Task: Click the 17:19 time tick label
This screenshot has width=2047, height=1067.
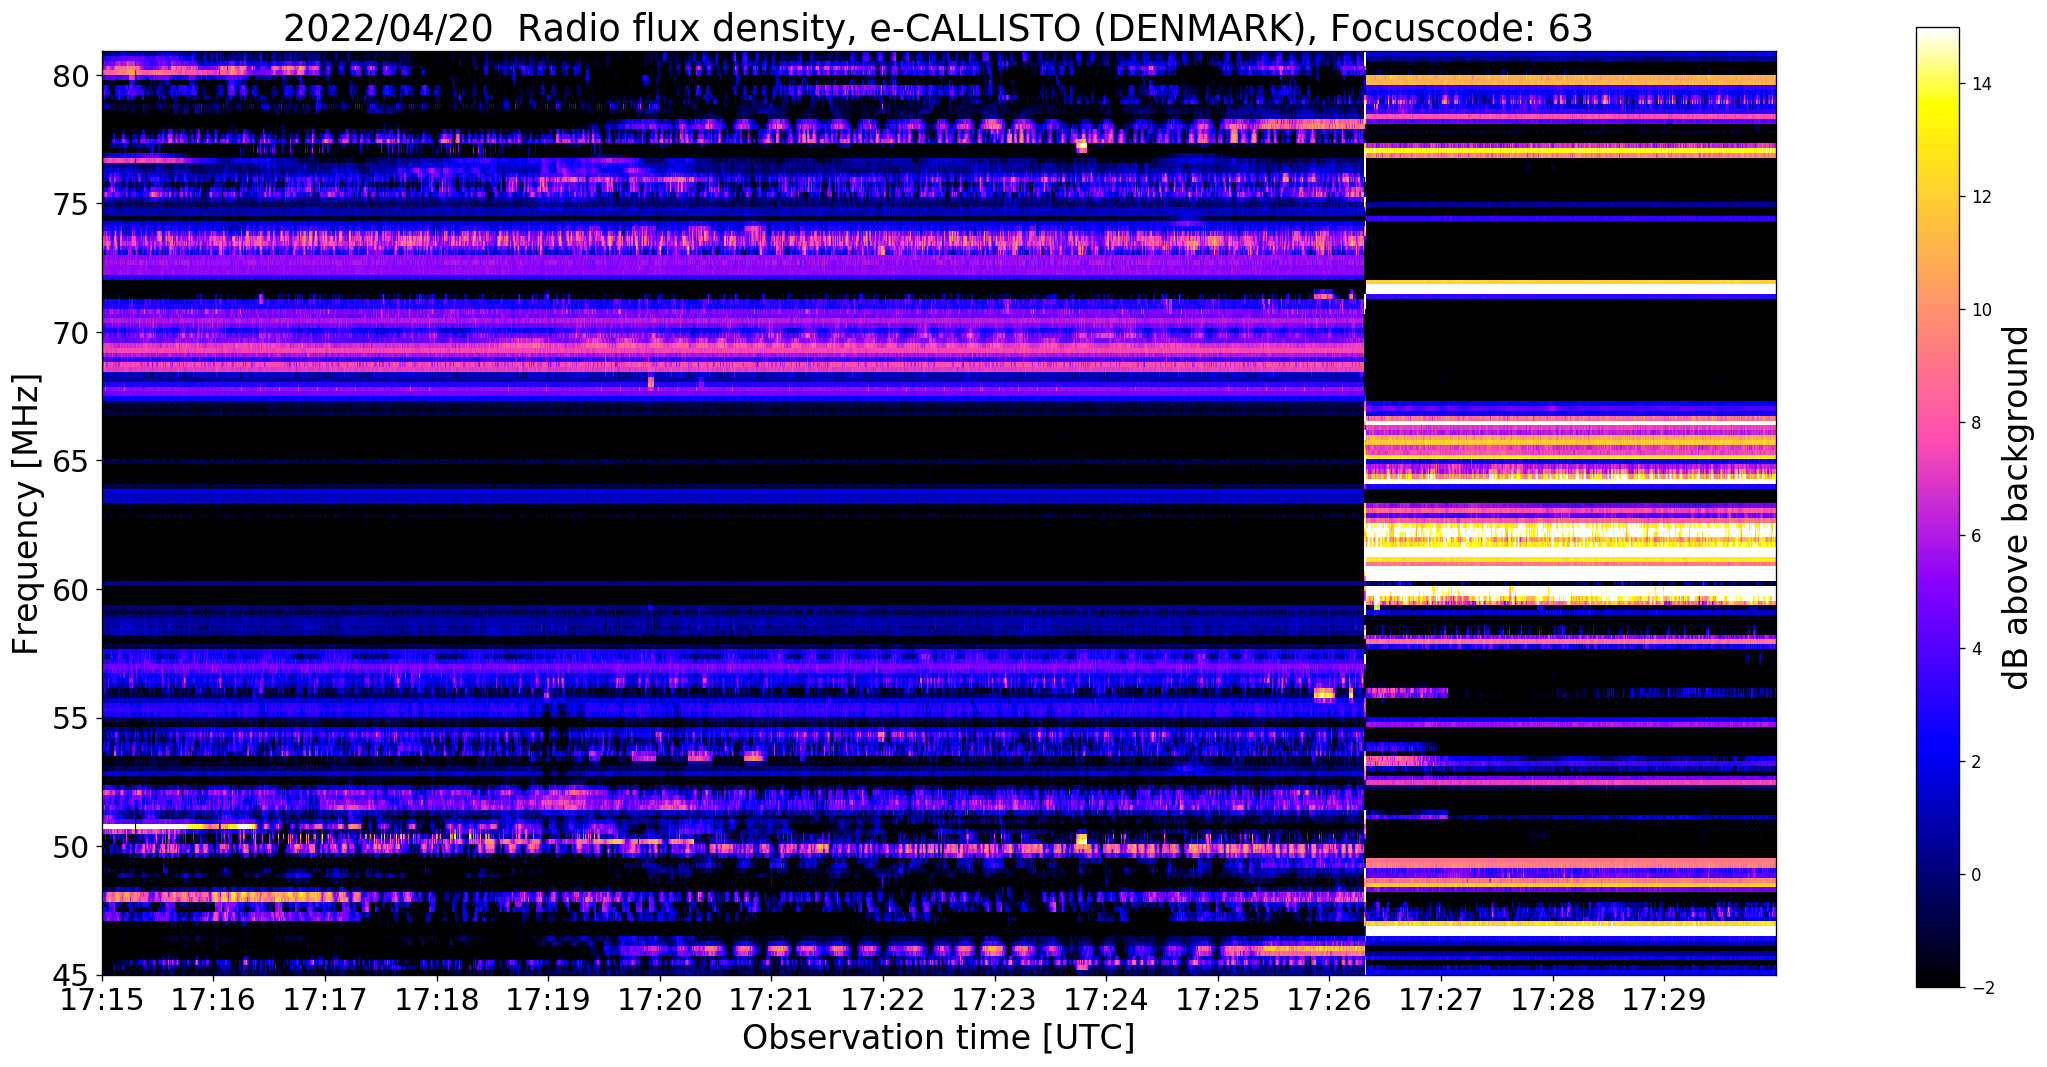Action: (x=548, y=999)
